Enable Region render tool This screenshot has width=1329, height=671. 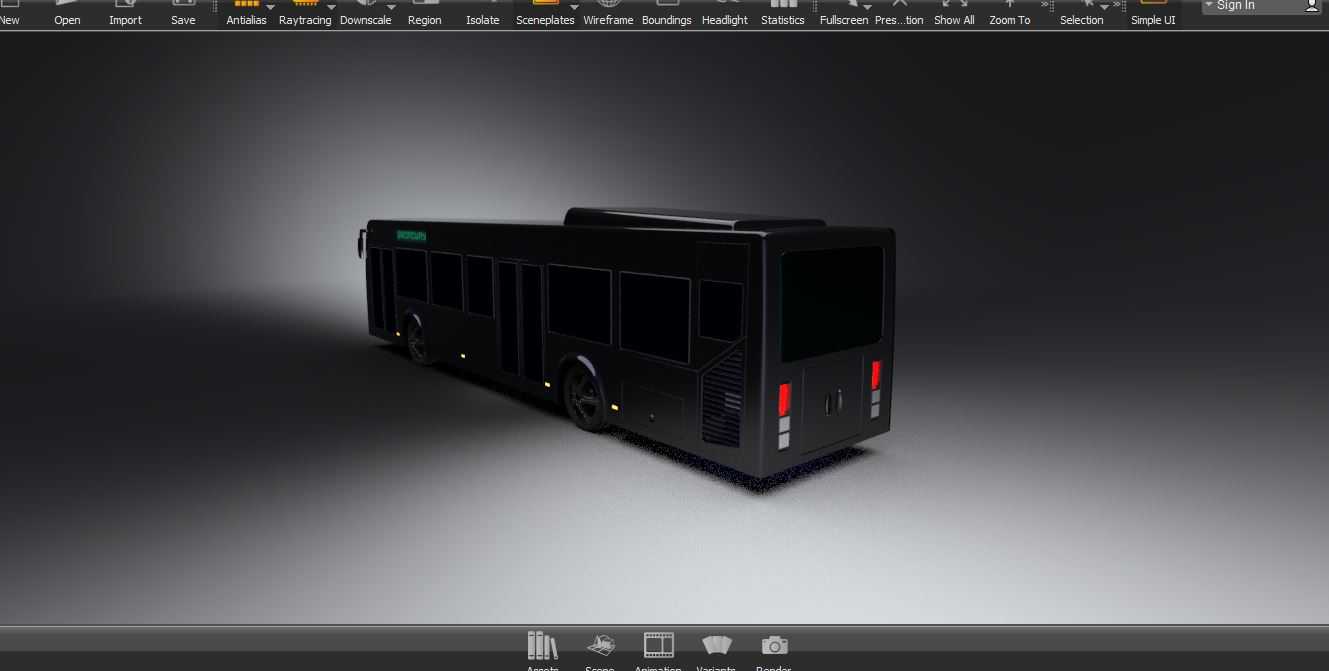click(x=424, y=13)
